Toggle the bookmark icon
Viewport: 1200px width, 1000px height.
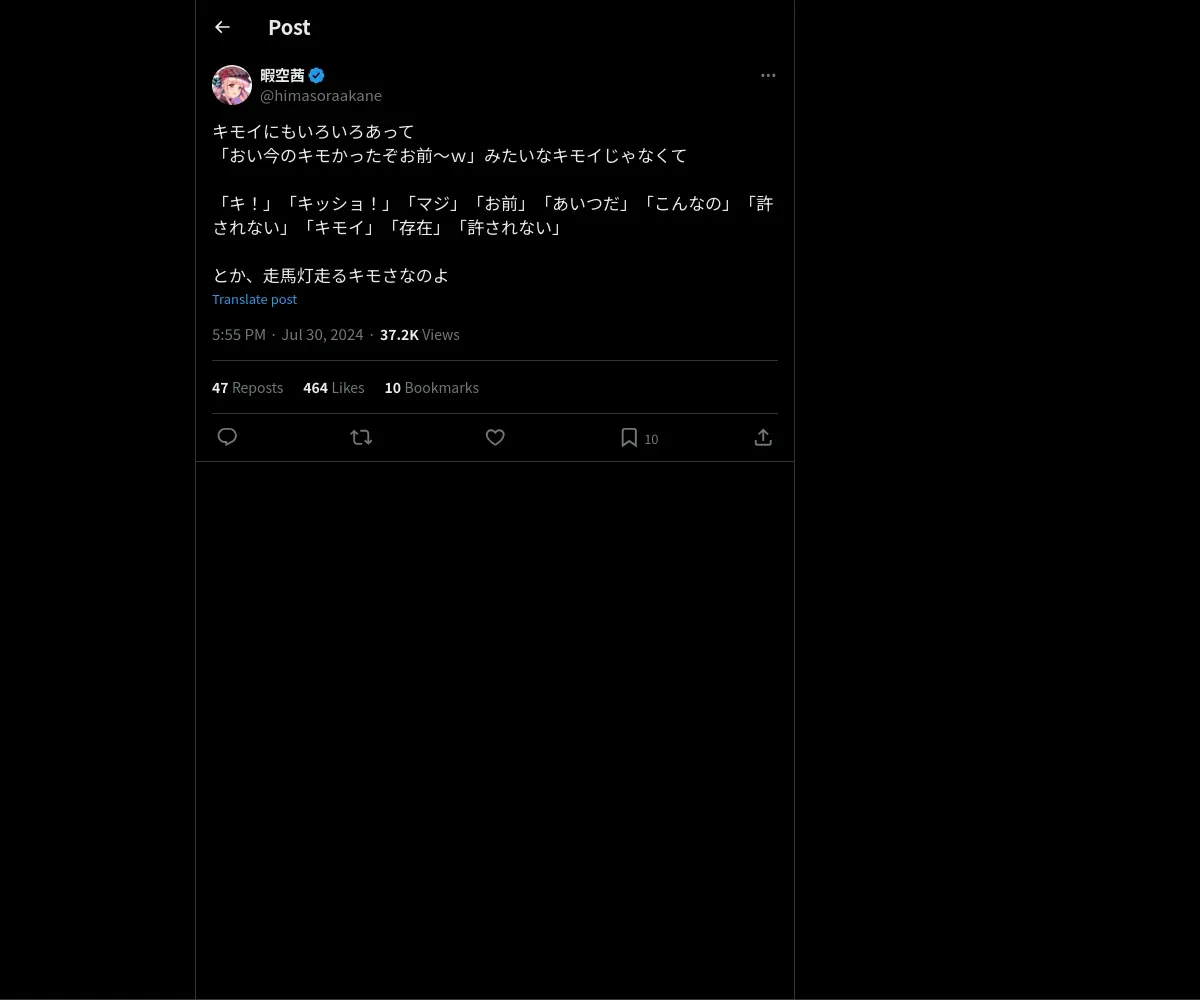point(629,437)
